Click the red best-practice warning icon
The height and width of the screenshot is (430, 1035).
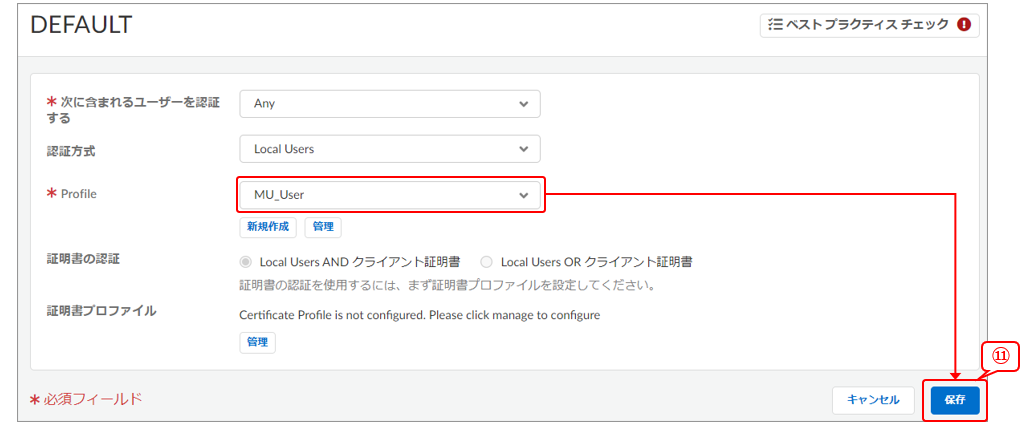coord(964,25)
